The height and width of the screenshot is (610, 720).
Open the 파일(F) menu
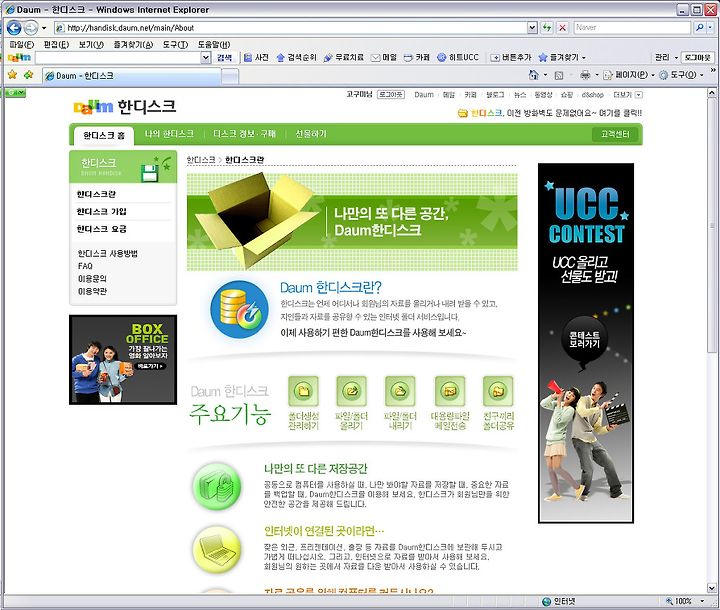pos(22,45)
